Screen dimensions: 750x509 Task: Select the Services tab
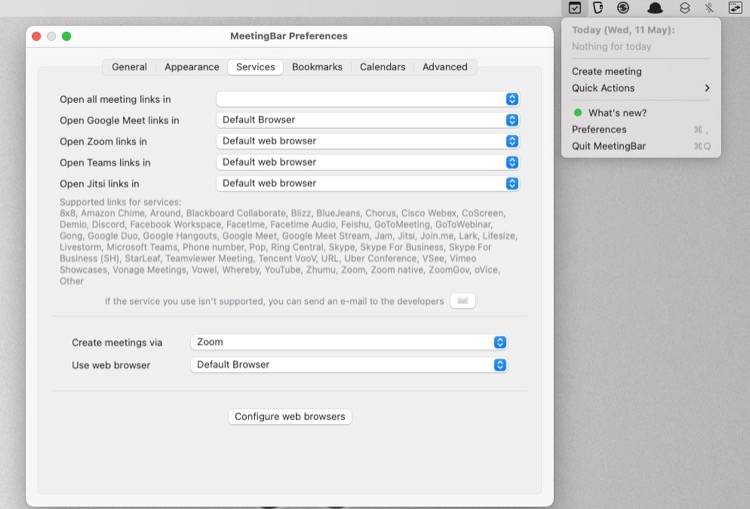click(x=255, y=67)
